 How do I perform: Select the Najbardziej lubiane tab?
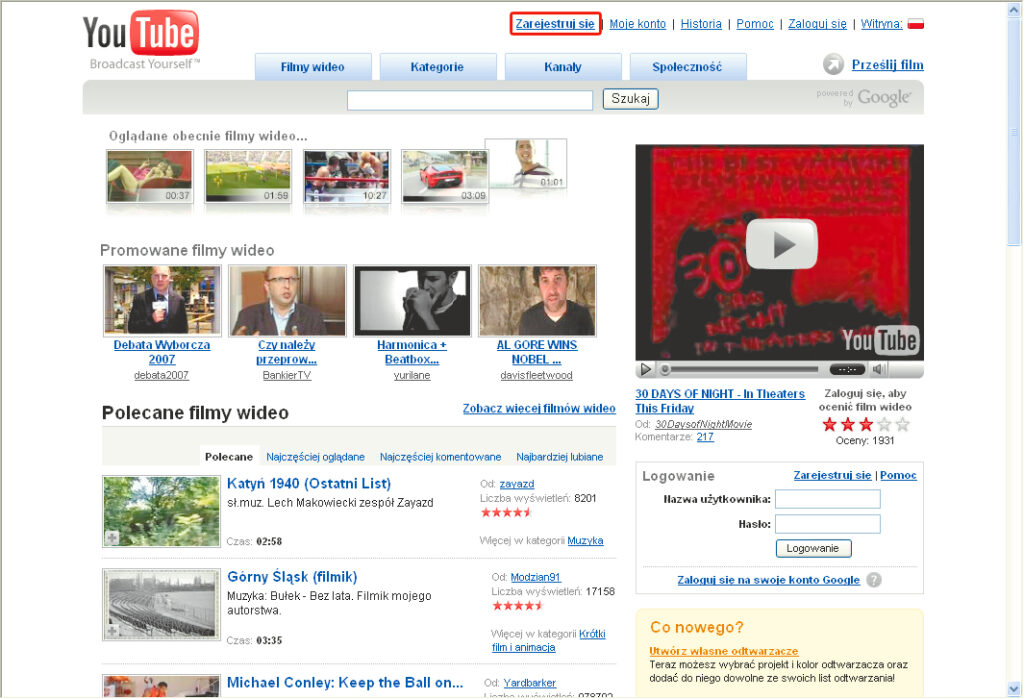(559, 457)
